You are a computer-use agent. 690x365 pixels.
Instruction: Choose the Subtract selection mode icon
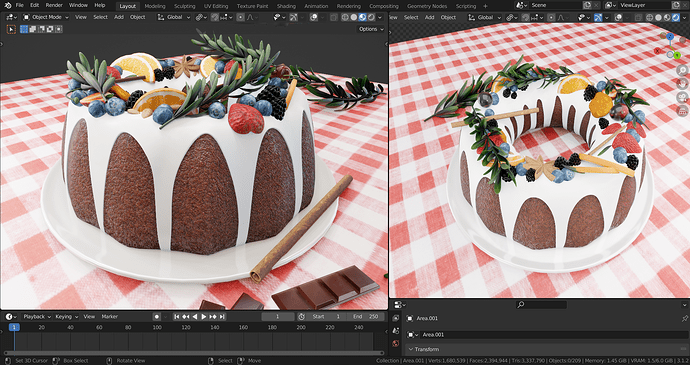click(x=41, y=29)
